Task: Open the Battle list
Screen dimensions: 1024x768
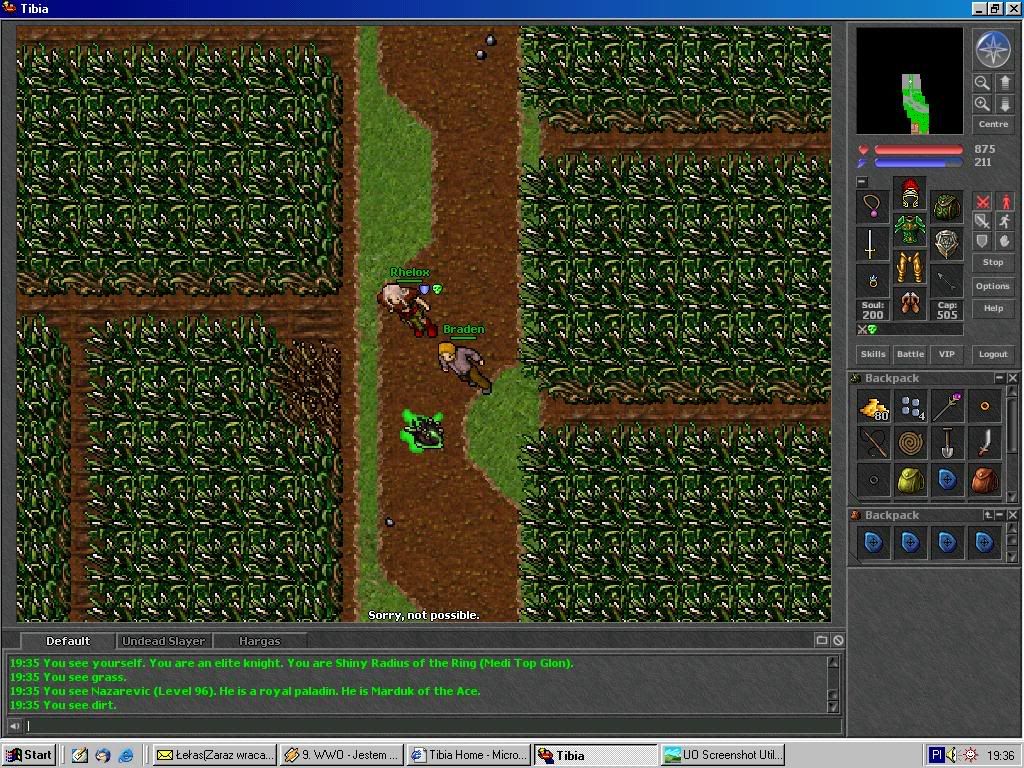Action: click(x=910, y=354)
